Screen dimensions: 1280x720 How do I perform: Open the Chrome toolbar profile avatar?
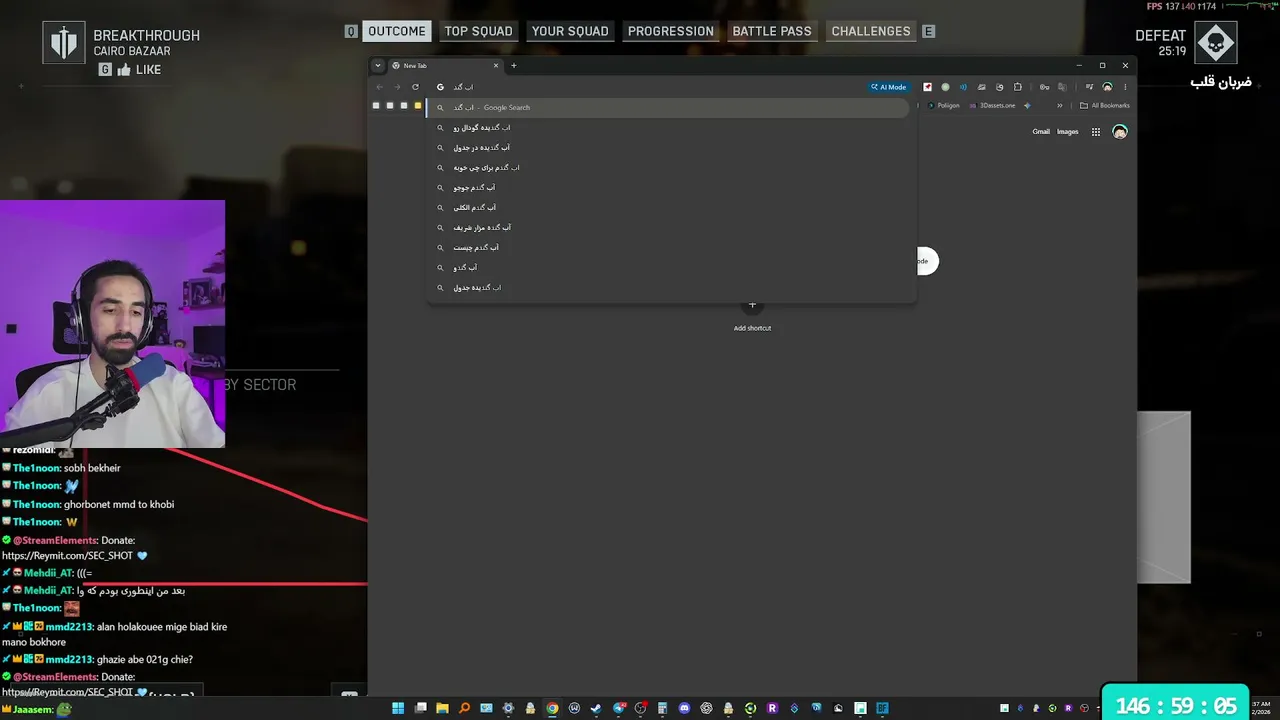(x=1107, y=87)
